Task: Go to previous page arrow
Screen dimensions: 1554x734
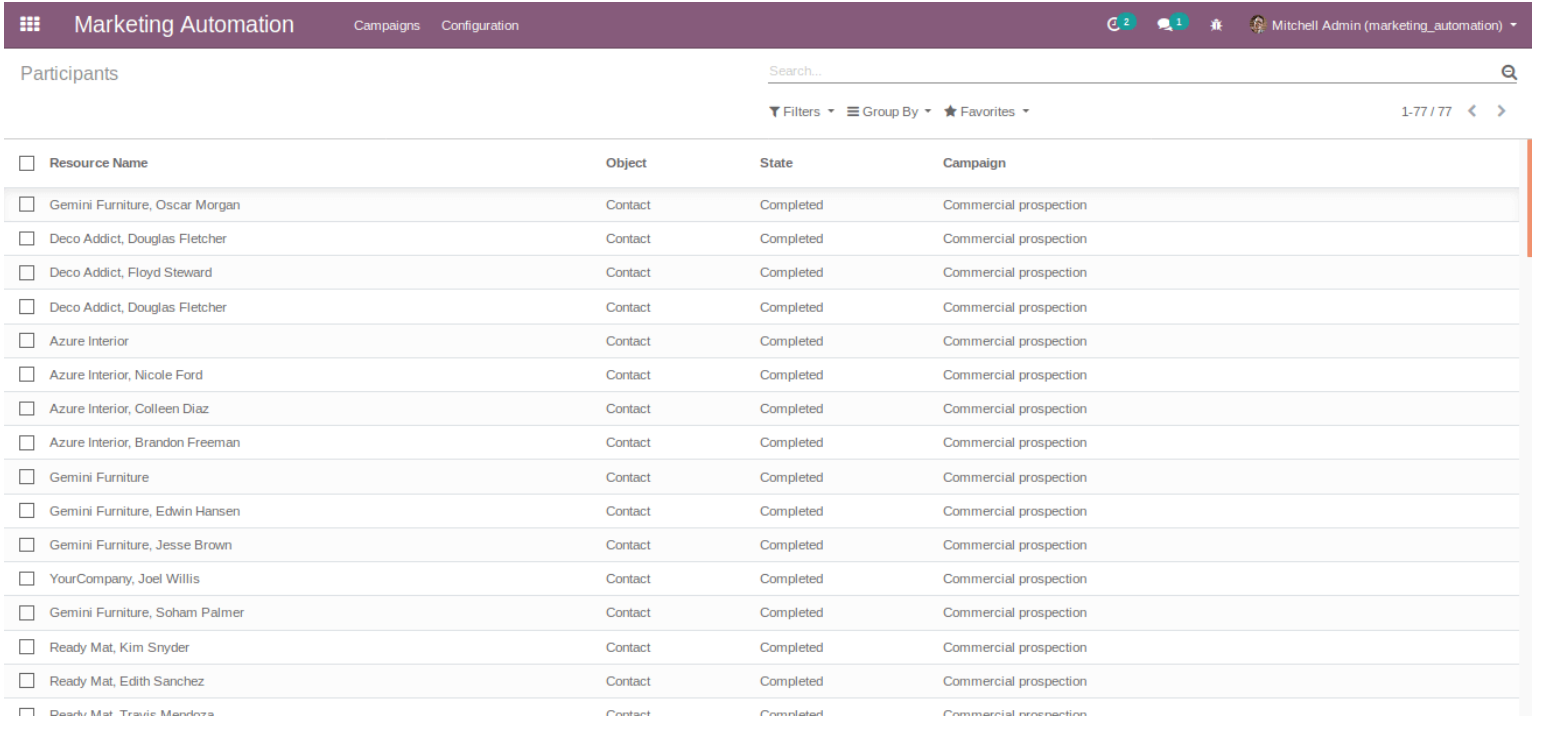Action: tap(1472, 111)
